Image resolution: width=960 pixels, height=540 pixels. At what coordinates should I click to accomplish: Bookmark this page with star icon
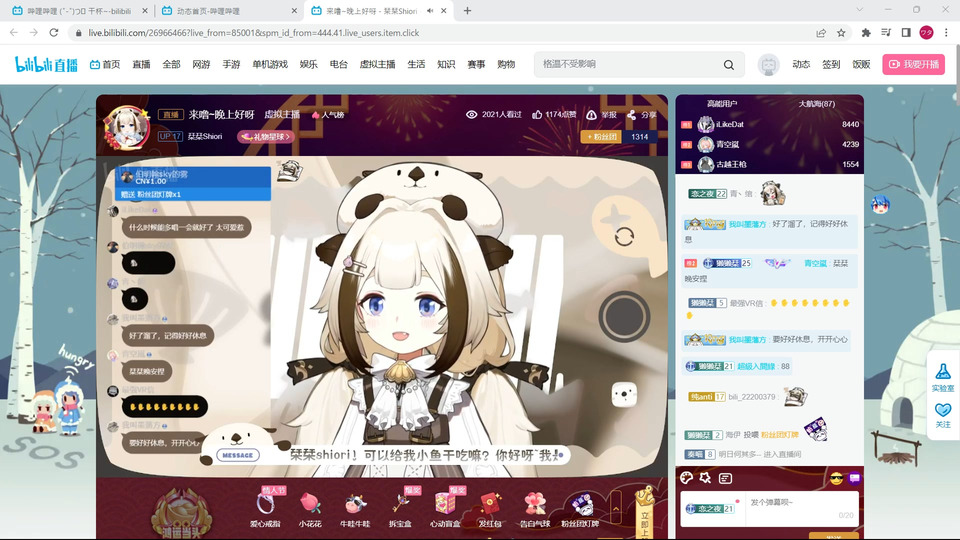click(x=841, y=32)
